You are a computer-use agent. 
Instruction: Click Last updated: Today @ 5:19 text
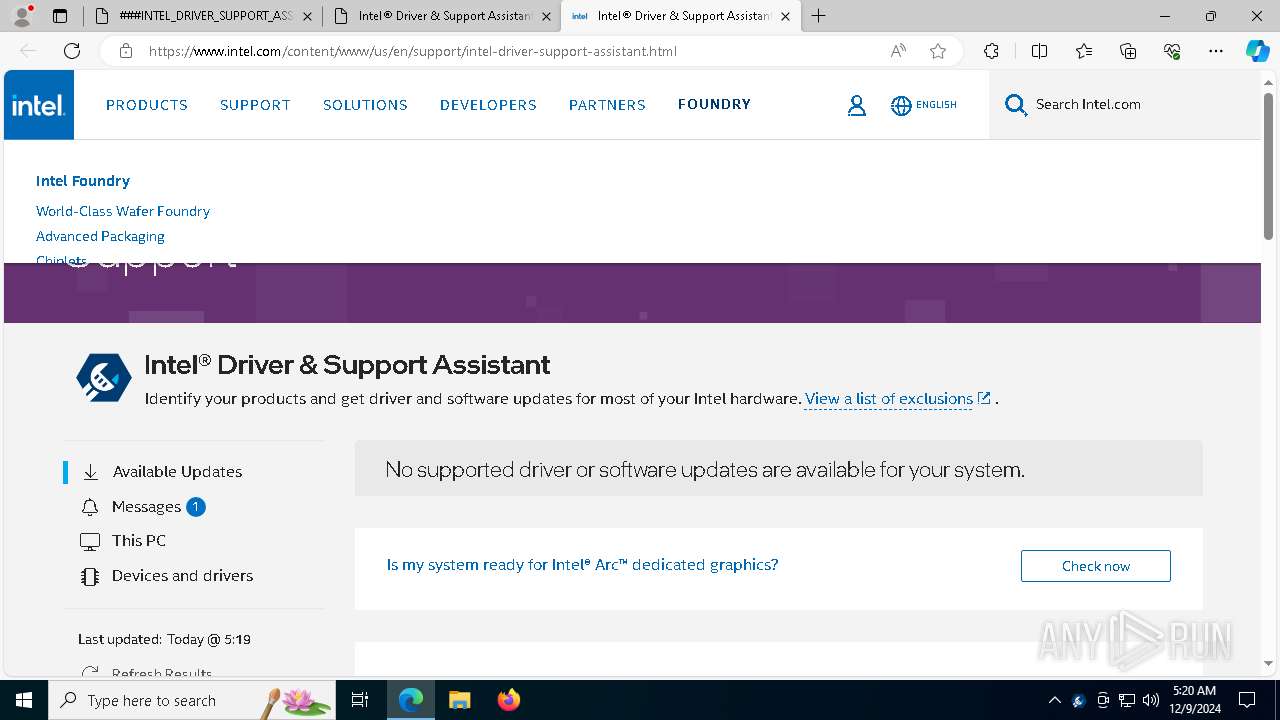(164, 639)
